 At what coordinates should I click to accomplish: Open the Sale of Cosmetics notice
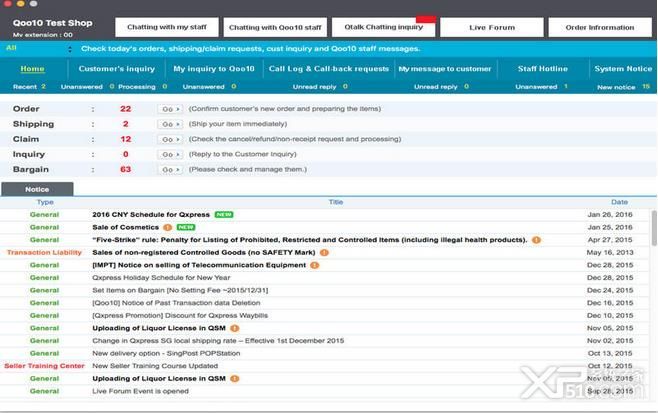pyautogui.click(x=125, y=227)
